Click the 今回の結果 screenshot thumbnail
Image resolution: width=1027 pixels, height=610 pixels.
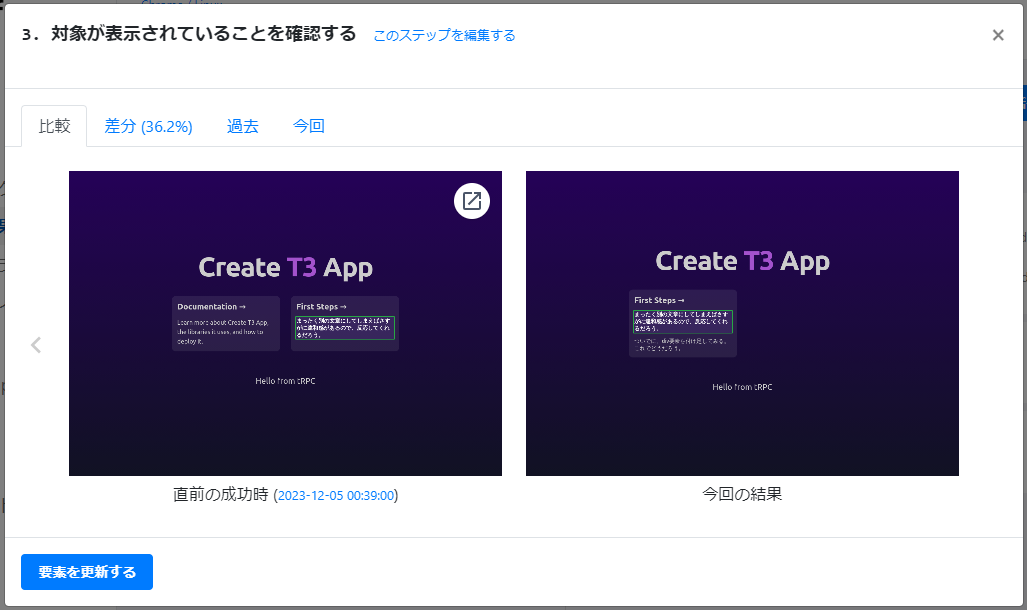coord(742,323)
